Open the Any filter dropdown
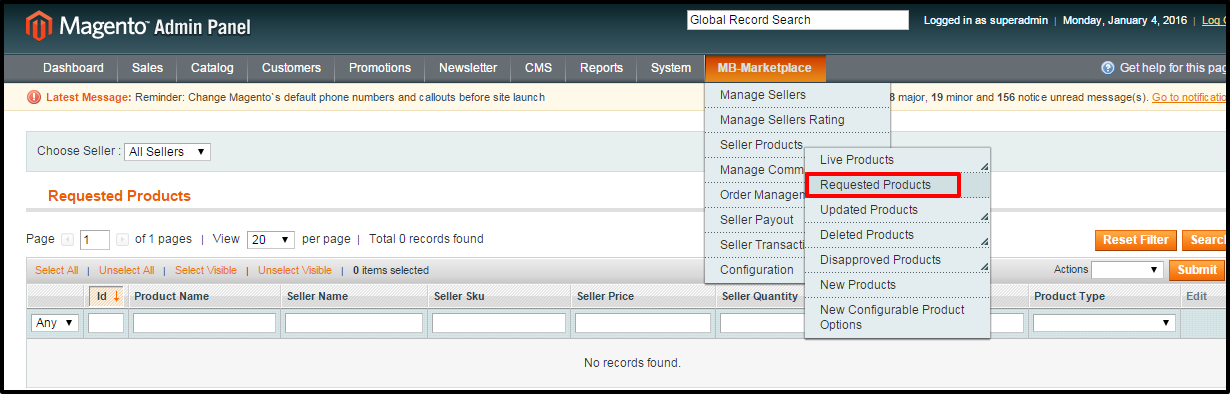The width and height of the screenshot is (1230, 394). click(x=56, y=323)
